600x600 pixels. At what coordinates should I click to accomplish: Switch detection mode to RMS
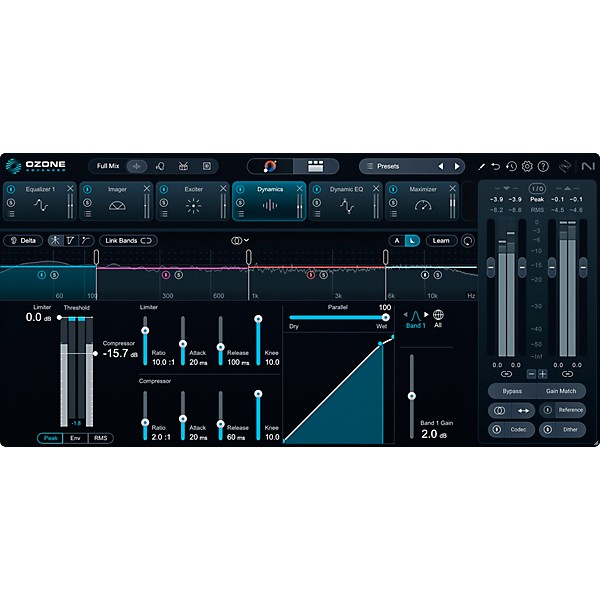click(101, 438)
